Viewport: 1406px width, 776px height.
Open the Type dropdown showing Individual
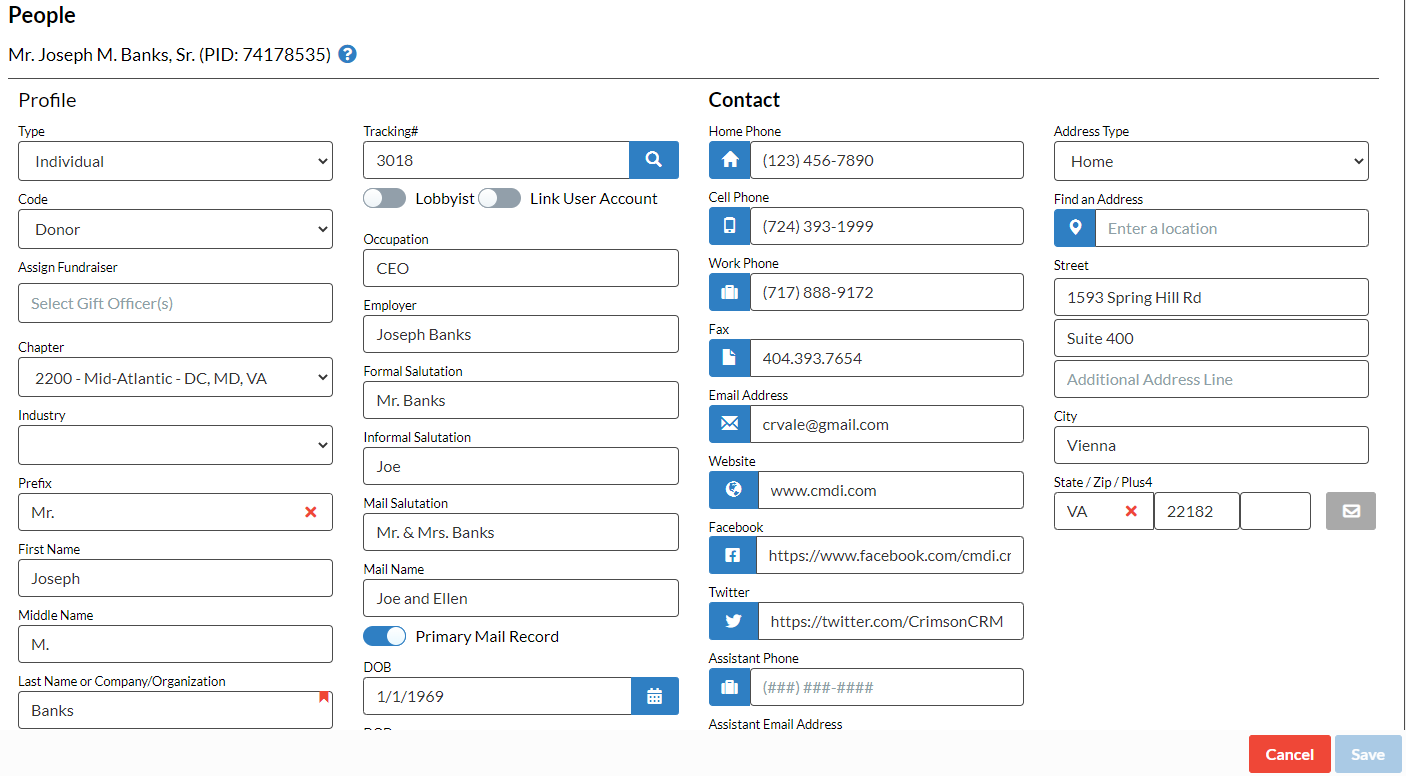[175, 161]
